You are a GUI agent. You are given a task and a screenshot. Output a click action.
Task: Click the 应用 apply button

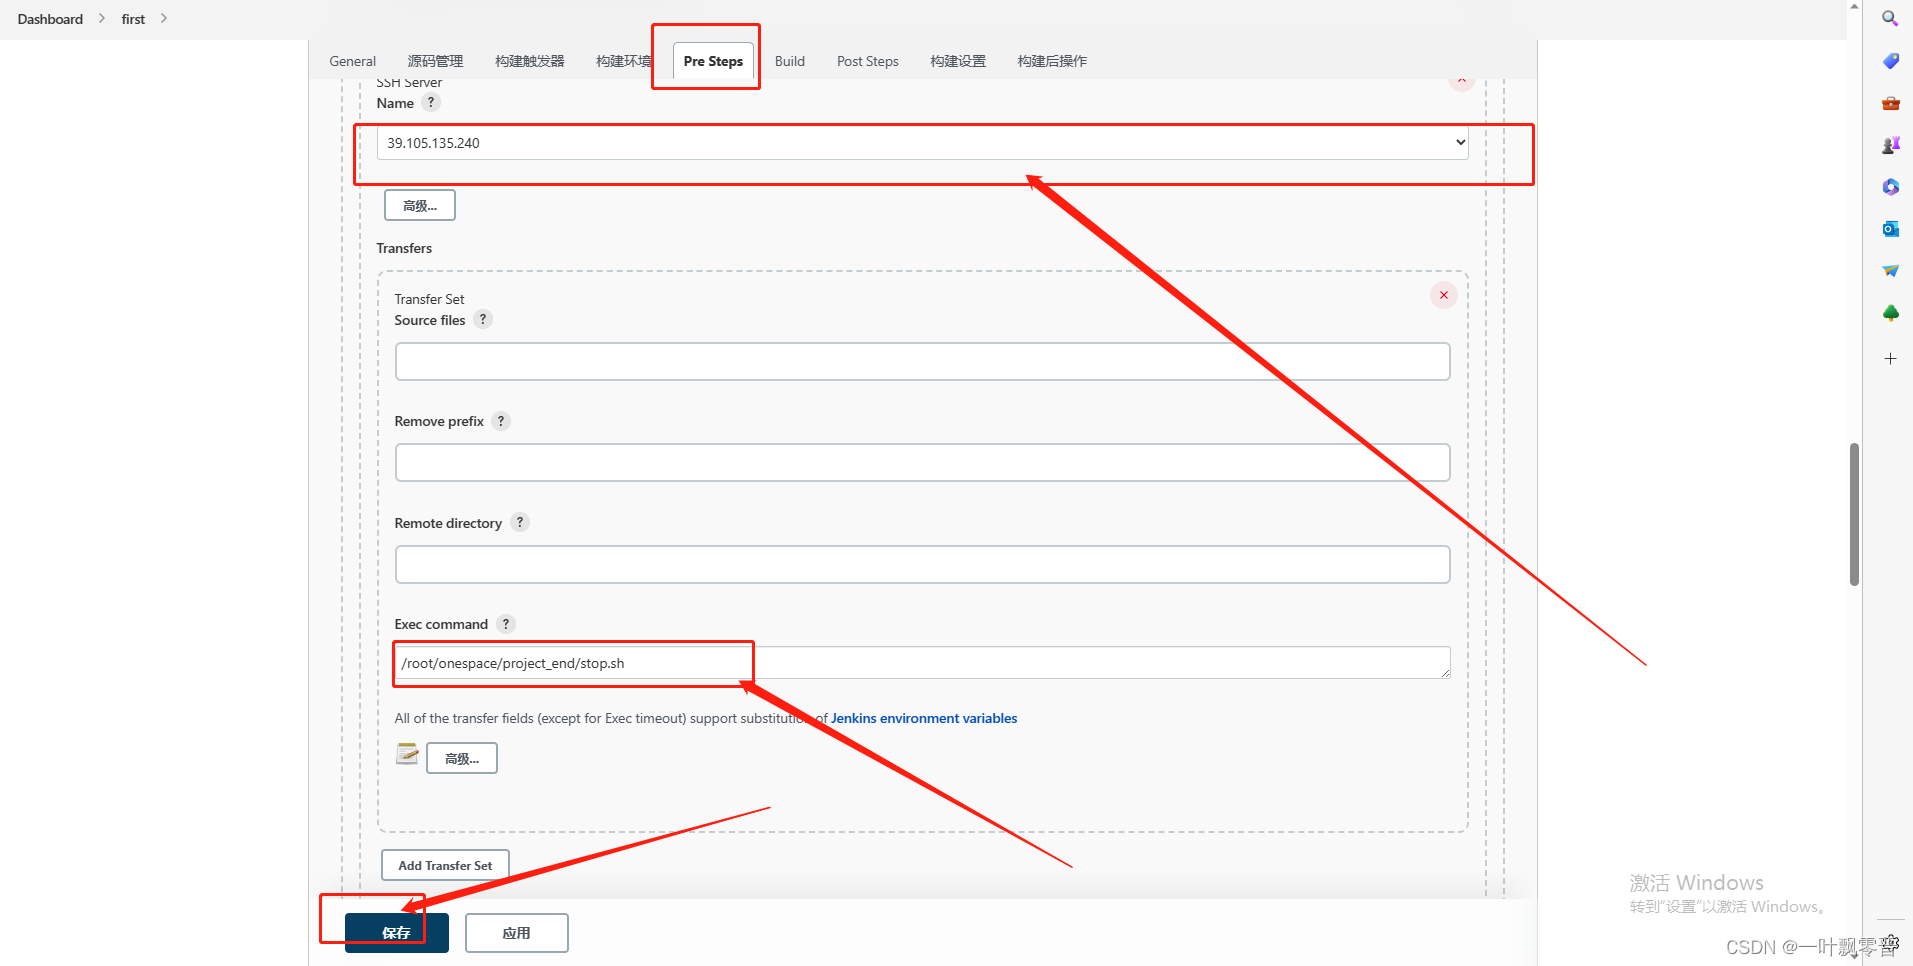coord(516,933)
